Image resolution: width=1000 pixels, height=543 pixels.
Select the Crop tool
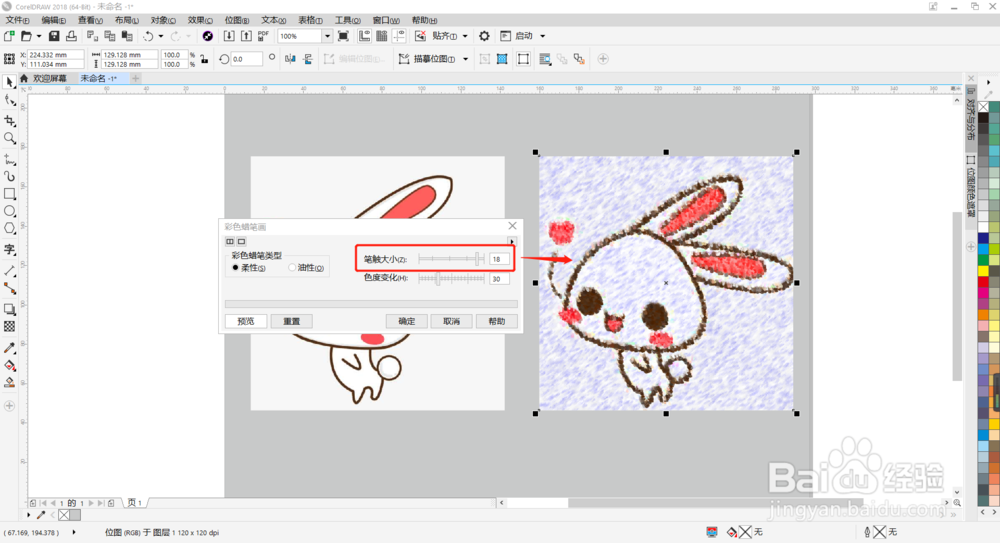[10, 120]
